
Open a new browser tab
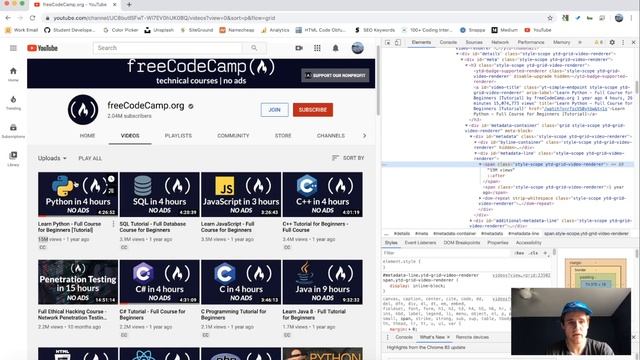pos(129,4)
